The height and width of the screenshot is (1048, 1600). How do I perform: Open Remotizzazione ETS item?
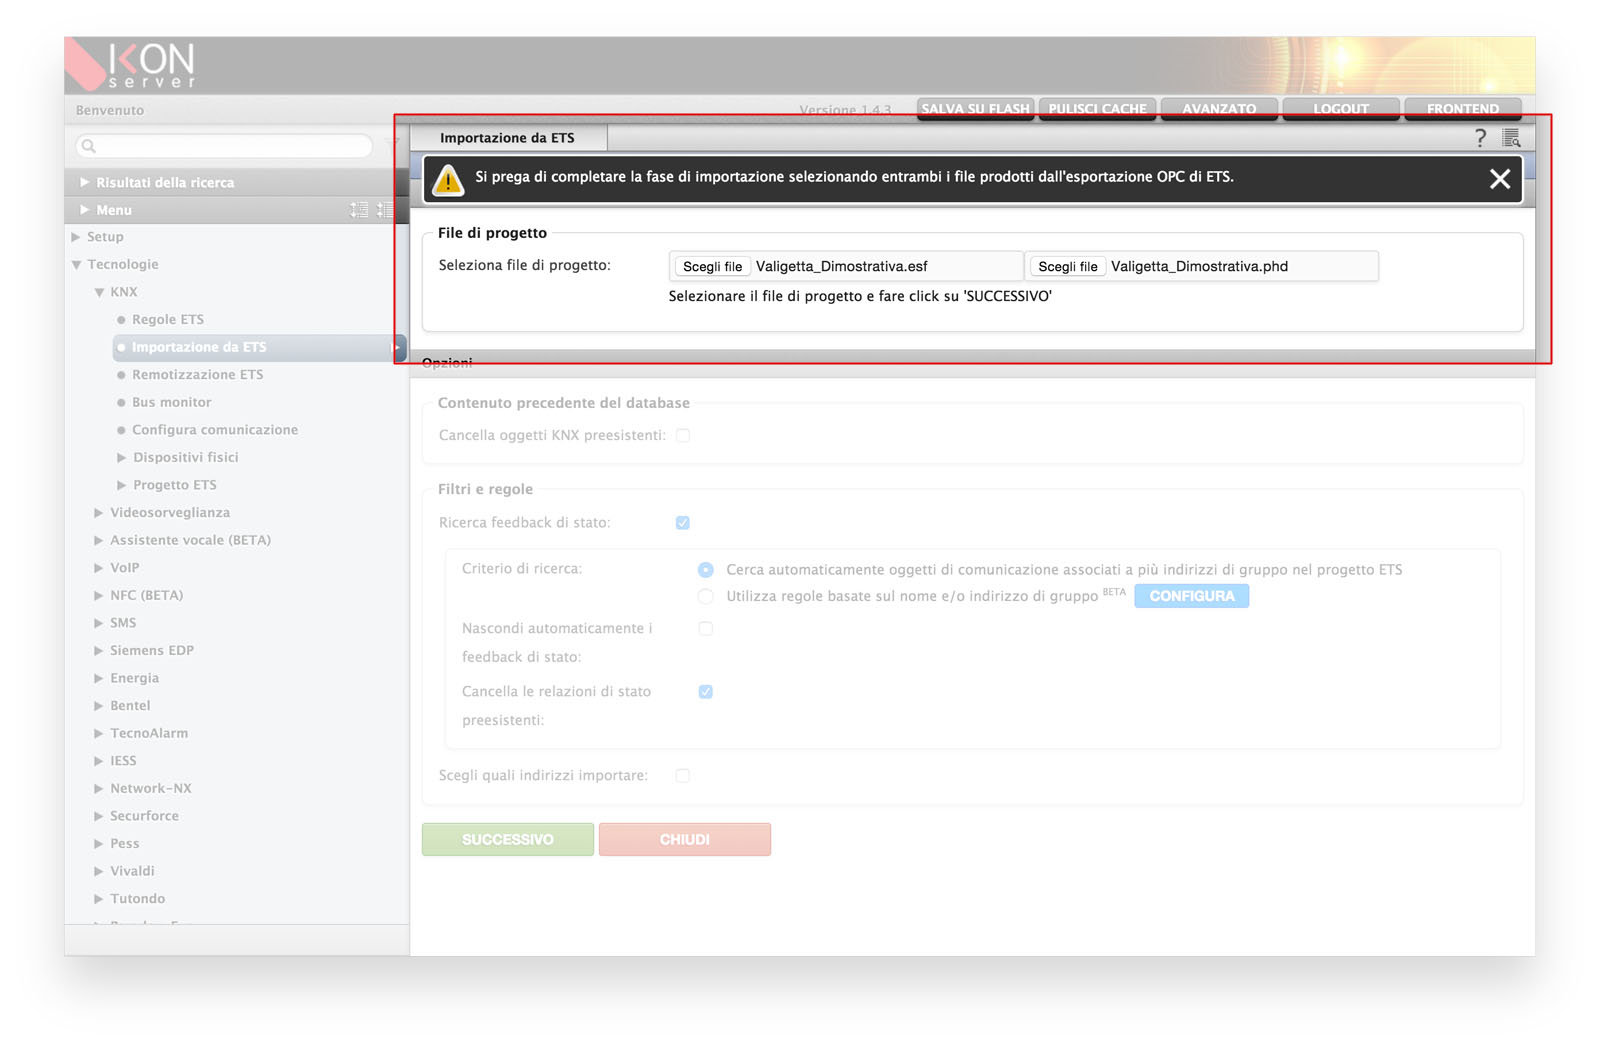point(197,375)
